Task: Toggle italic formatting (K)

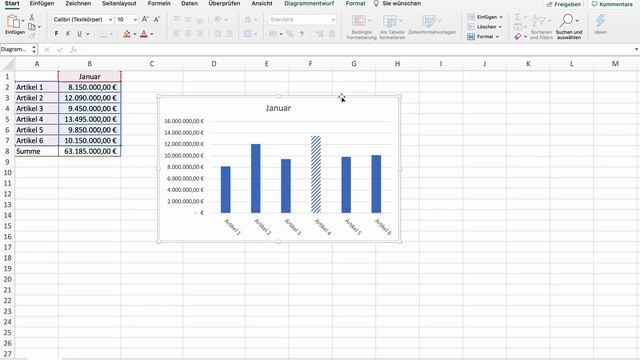Action: click(68, 34)
